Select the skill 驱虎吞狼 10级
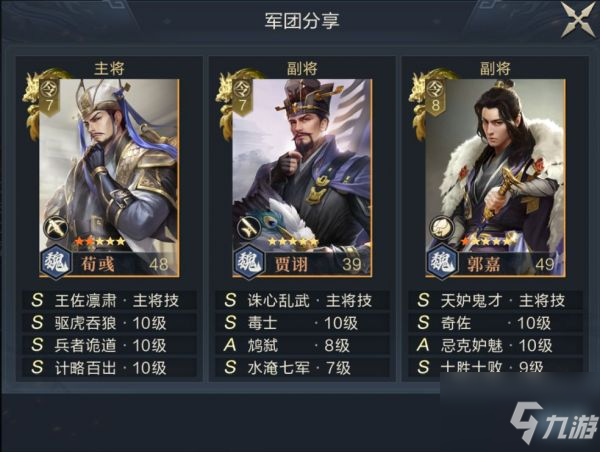The width and height of the screenshot is (600, 452). click(110, 323)
